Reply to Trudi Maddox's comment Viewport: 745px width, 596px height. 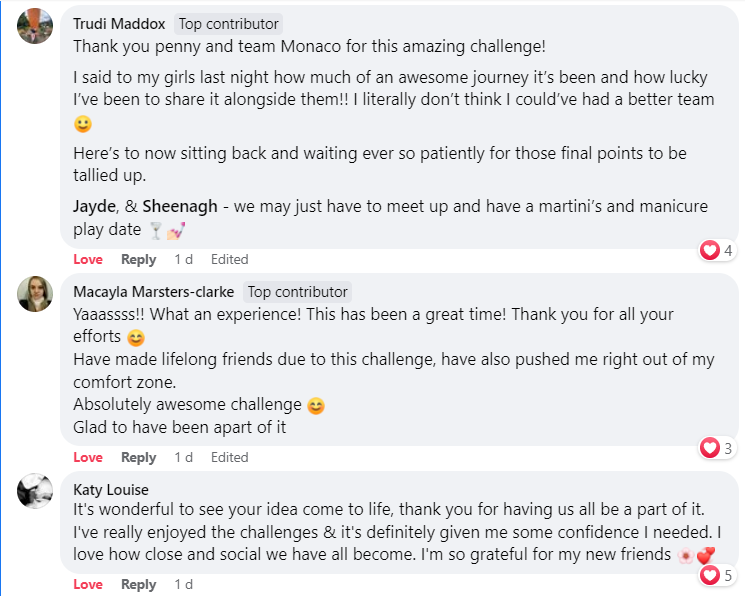click(x=138, y=259)
